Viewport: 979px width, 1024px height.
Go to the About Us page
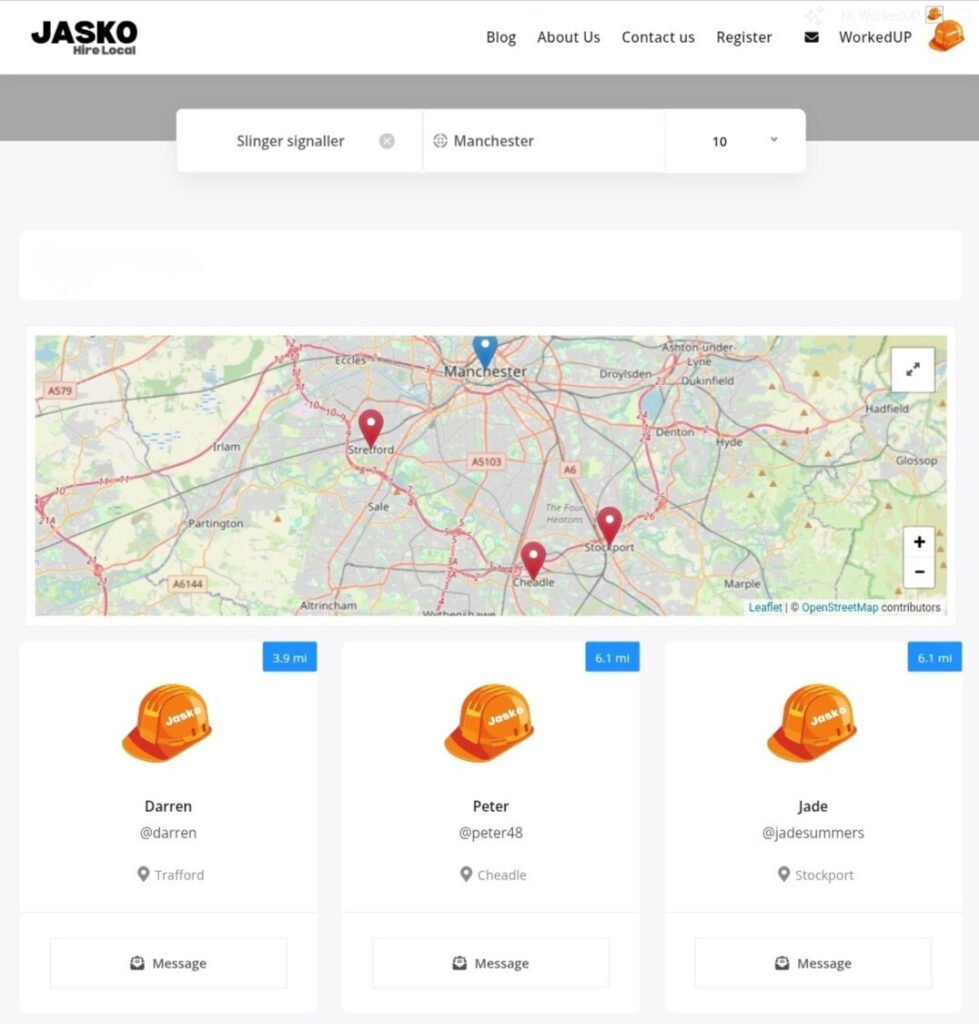pos(568,37)
